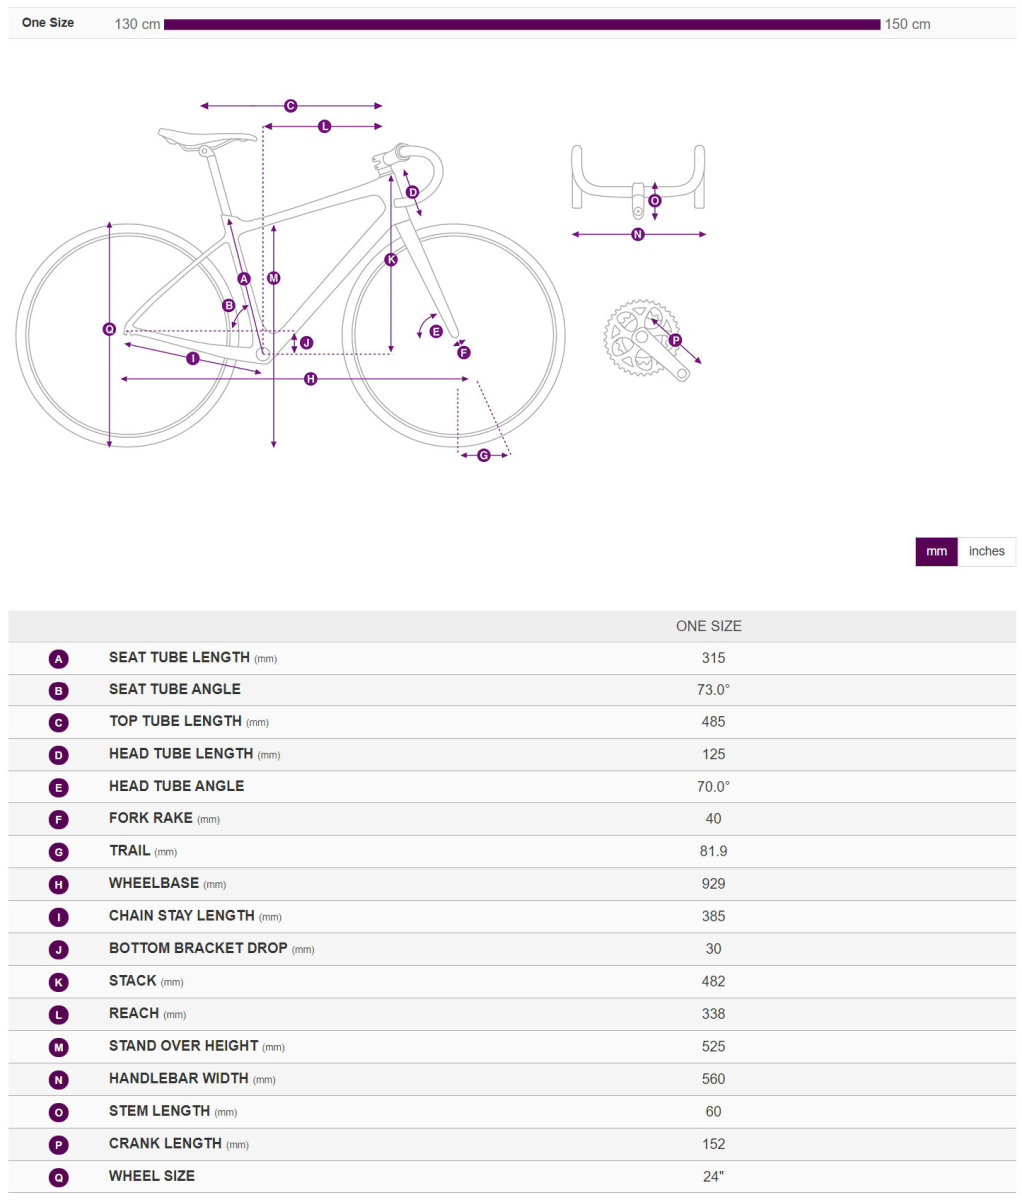1022x1200 pixels.
Task: Click the H badge next to Wheelbase
Action: [59, 885]
